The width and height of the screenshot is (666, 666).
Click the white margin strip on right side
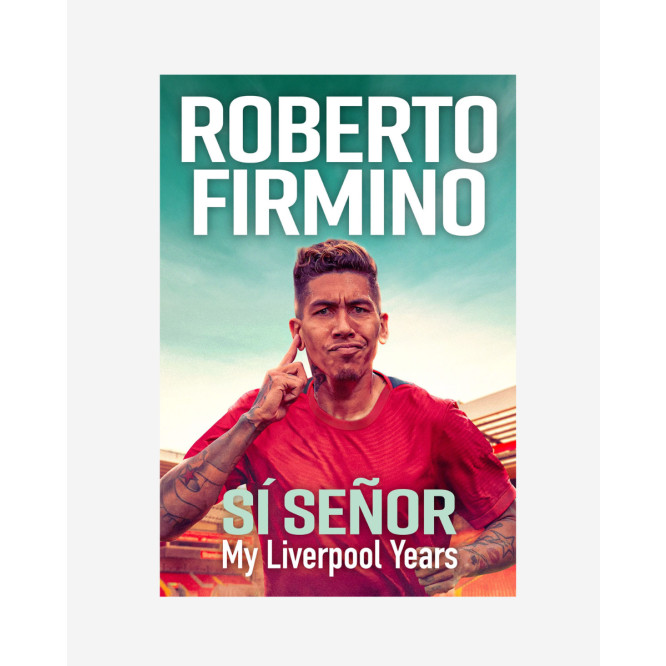pyautogui.click(x=633, y=333)
